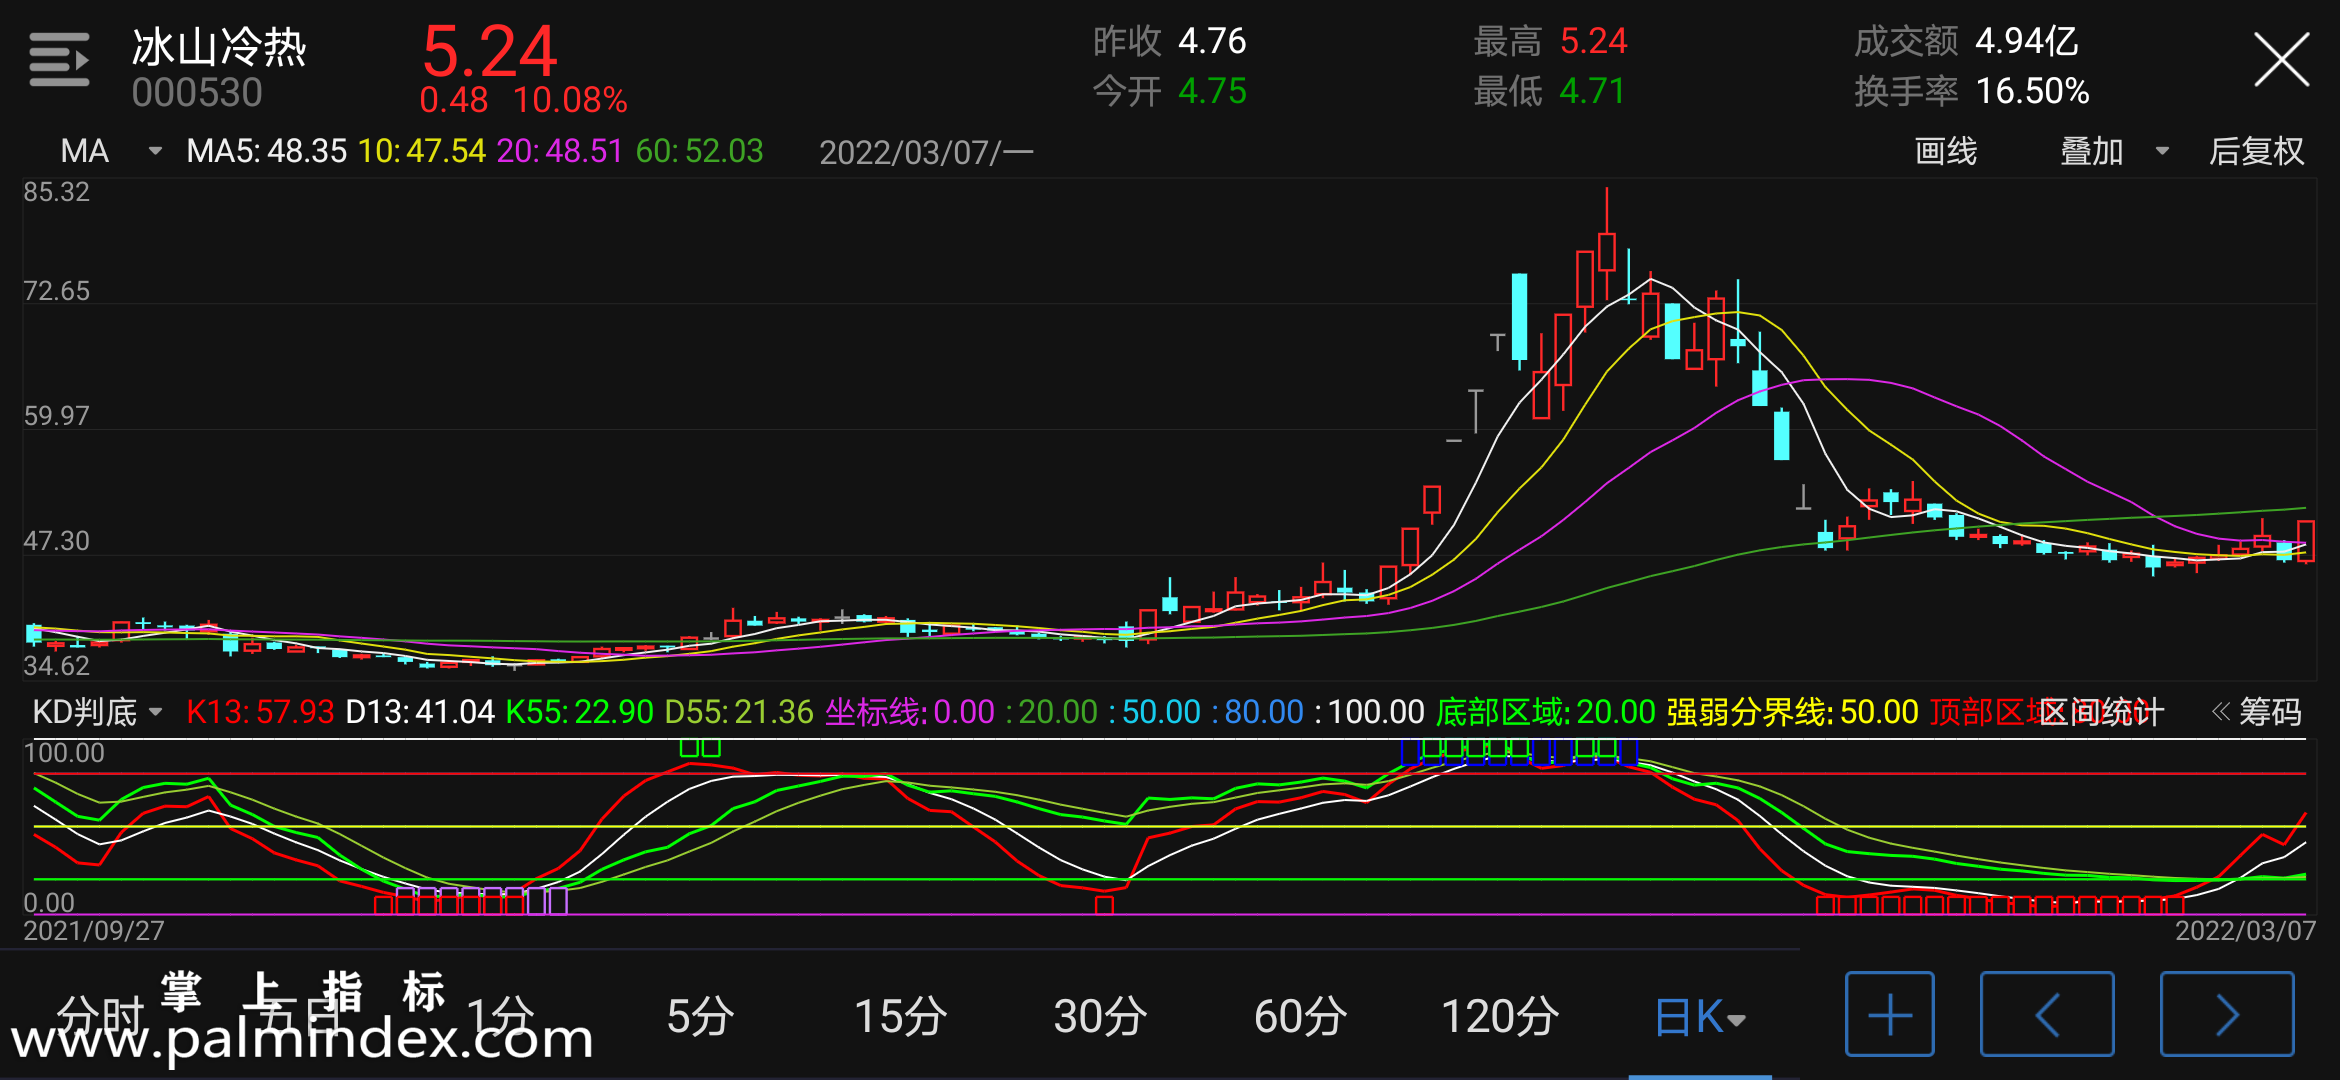The width and height of the screenshot is (2340, 1080).
Task: Switch to the 60分 period tab
Action: [x=1300, y=1017]
